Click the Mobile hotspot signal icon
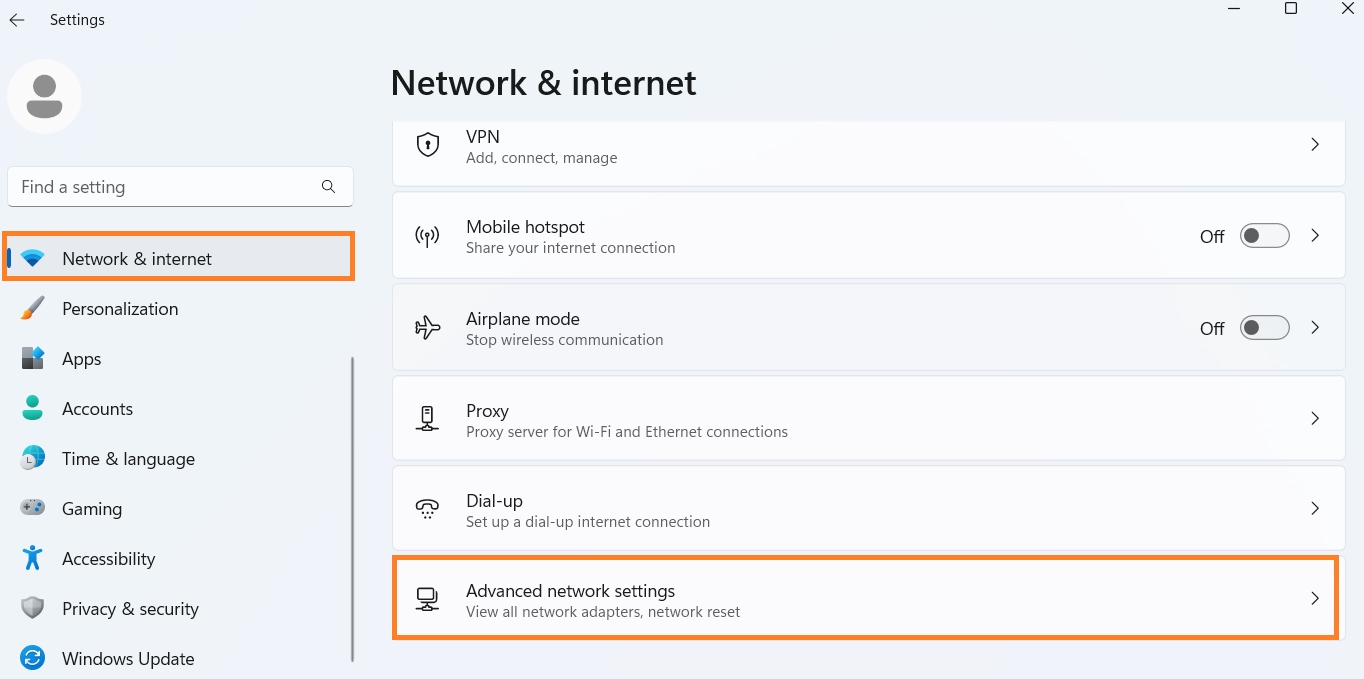The height and width of the screenshot is (679, 1364). [428, 236]
